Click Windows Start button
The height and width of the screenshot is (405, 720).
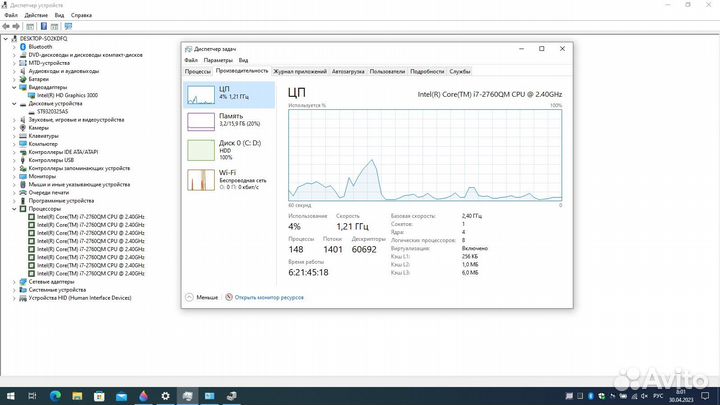[11, 396]
